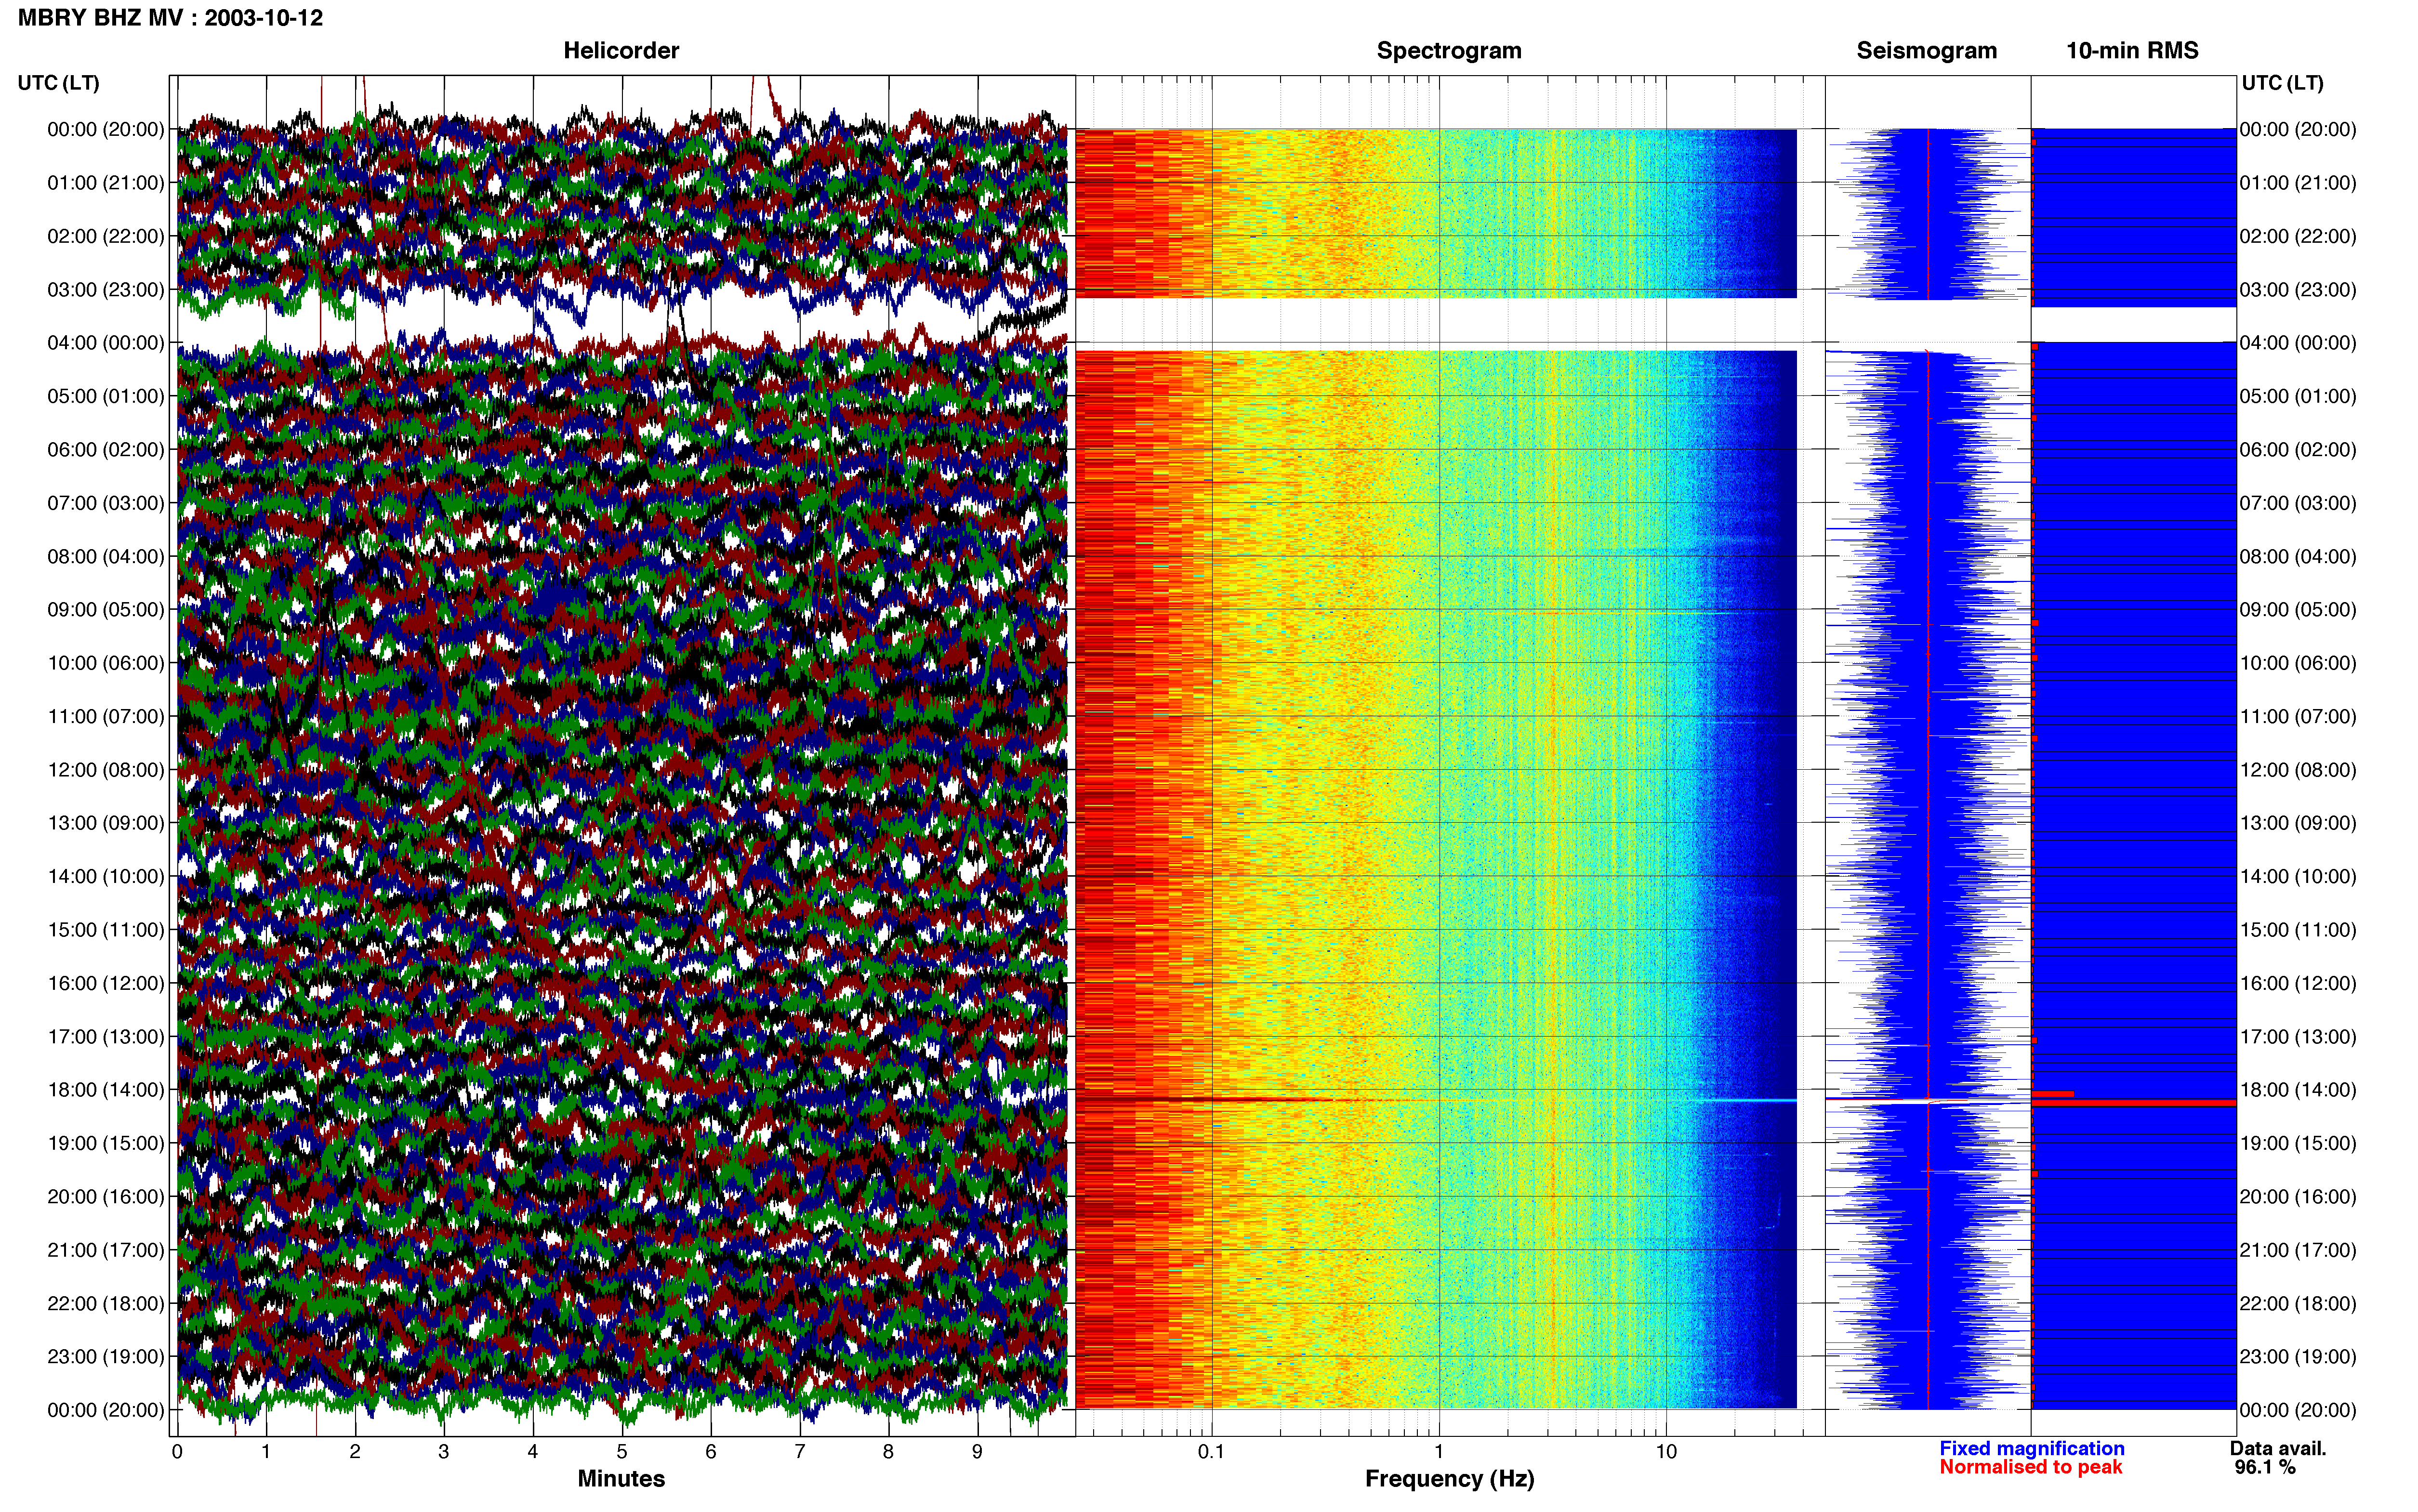Image resolution: width=2418 pixels, height=1512 pixels.
Task: Click the horizontal event streak in the spectrogram near 18:00
Action: [1436, 1100]
